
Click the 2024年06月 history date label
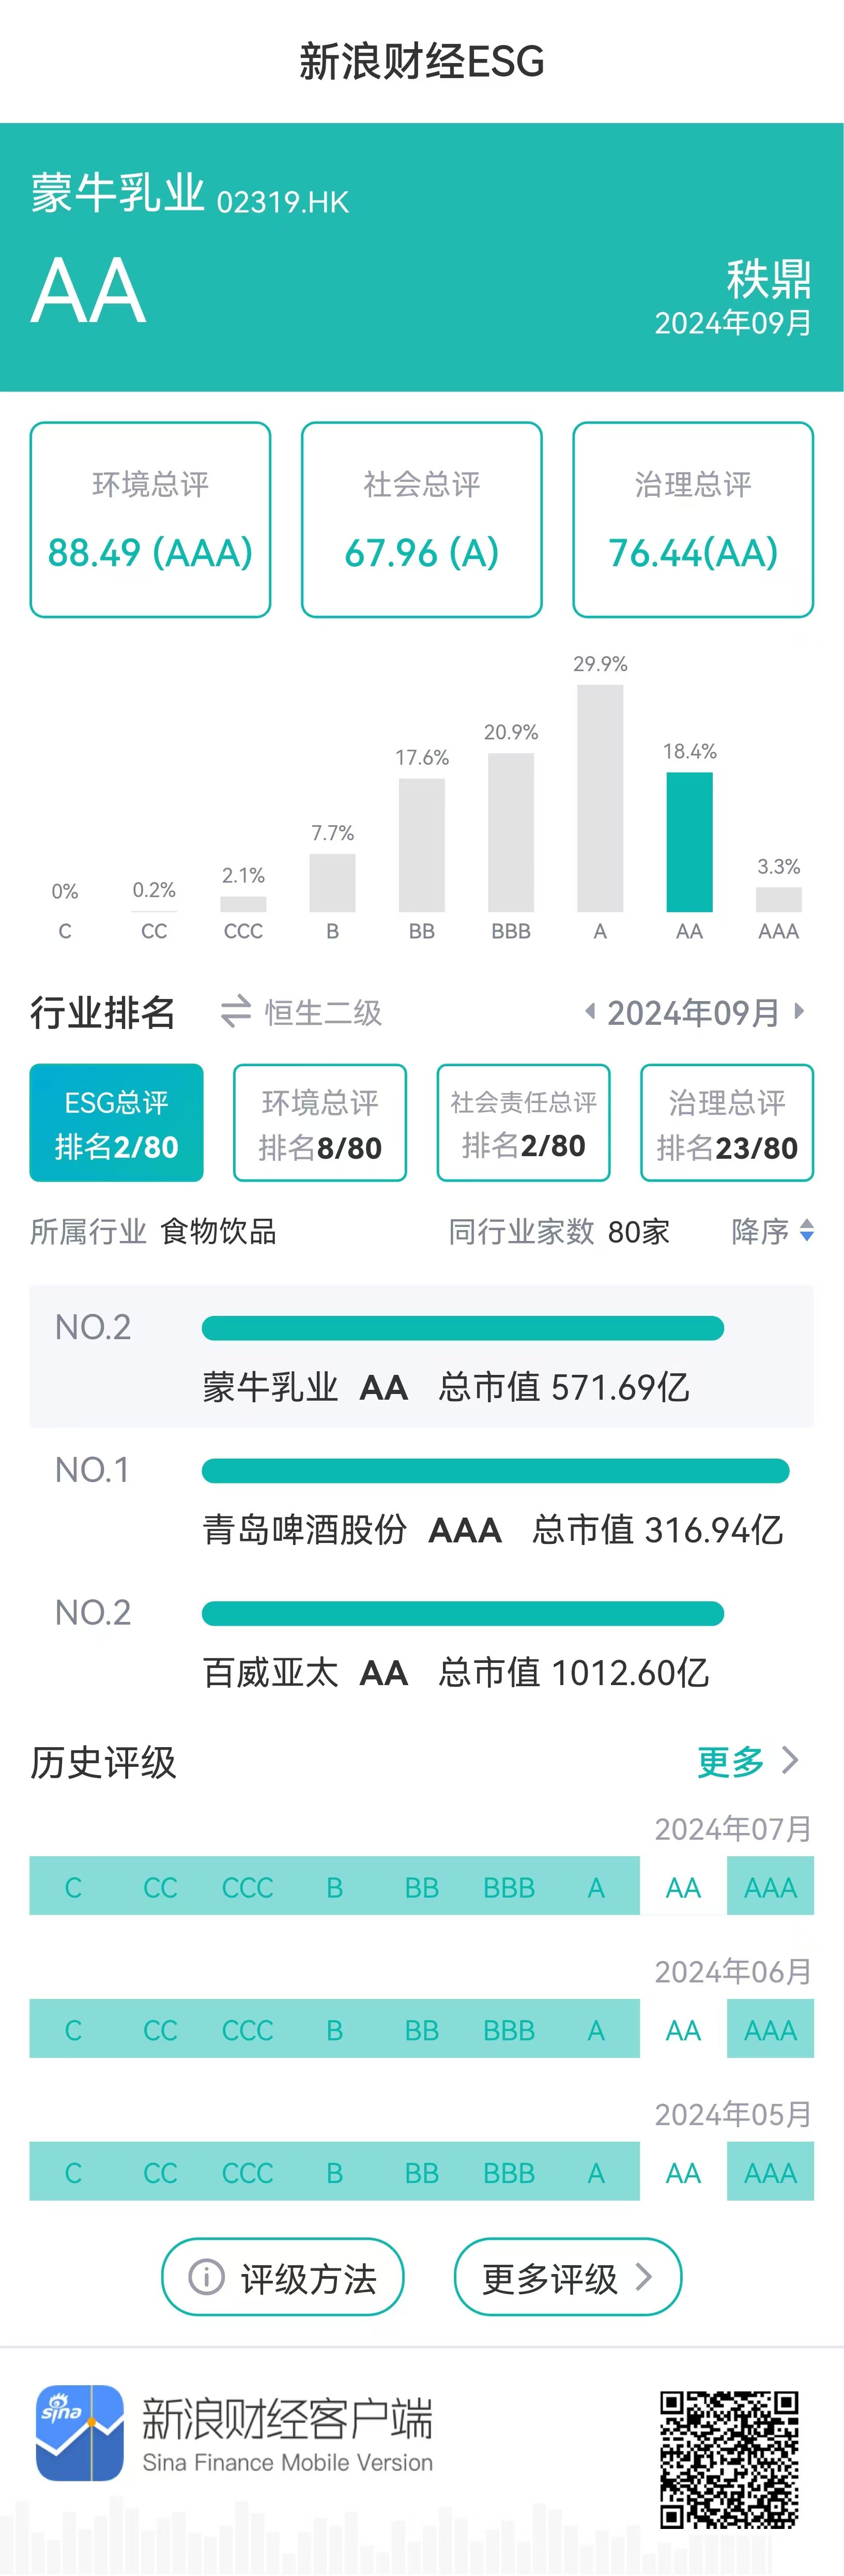click(x=733, y=1972)
